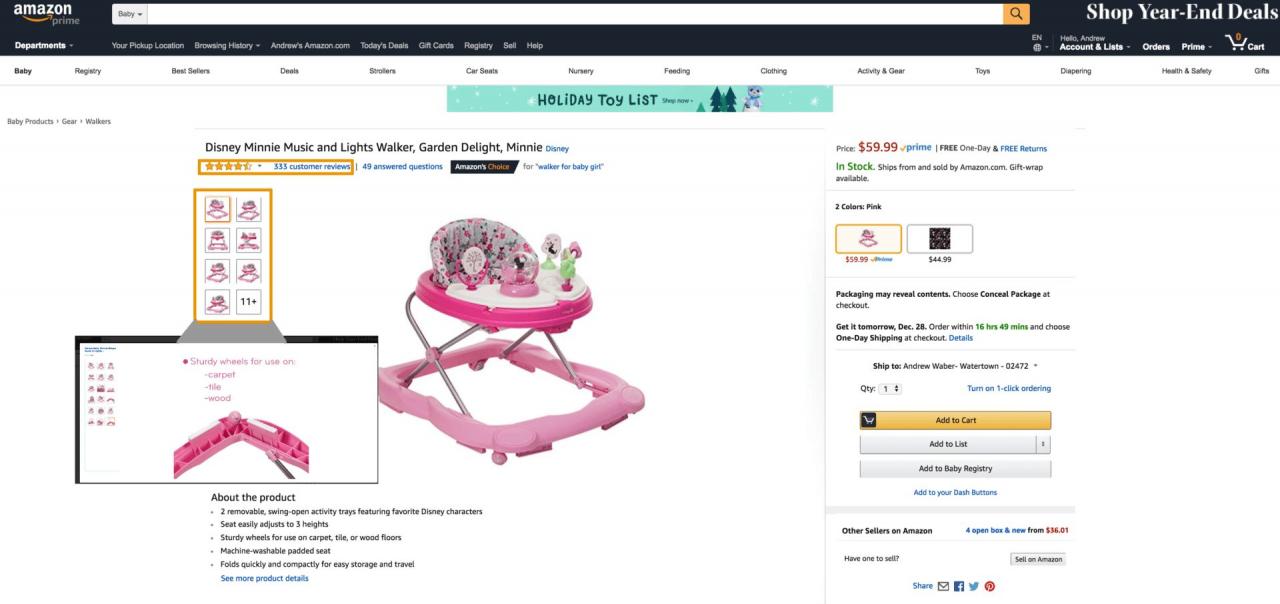
Task: Click the Amazon Prime logo
Action: 46,14
